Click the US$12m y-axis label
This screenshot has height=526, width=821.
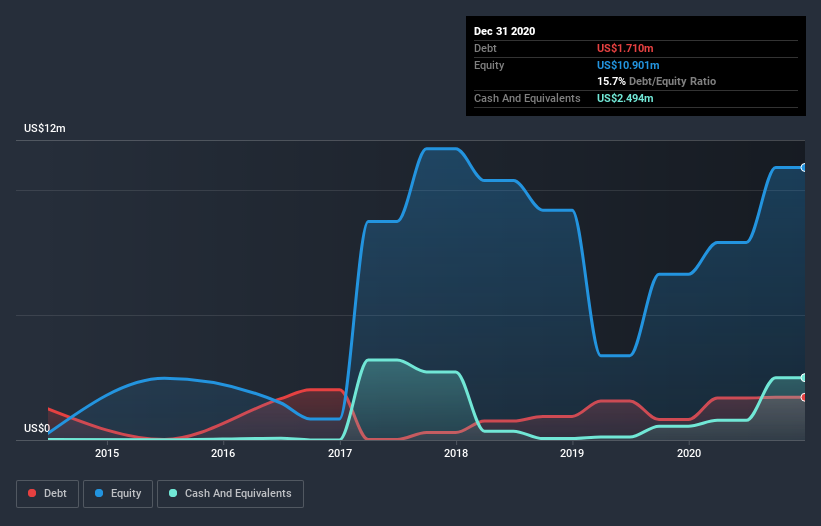coord(45,128)
